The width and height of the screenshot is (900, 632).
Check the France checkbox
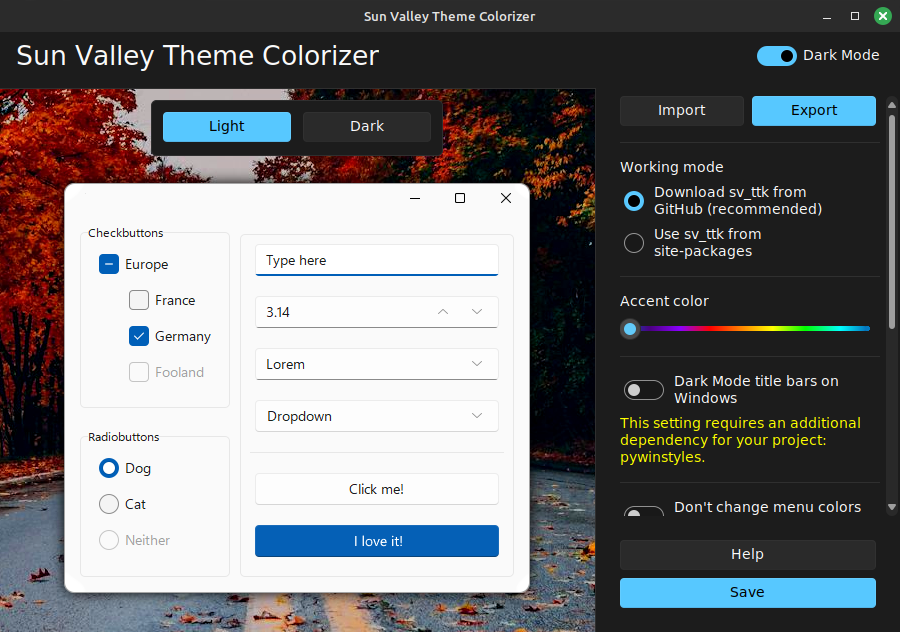click(138, 300)
